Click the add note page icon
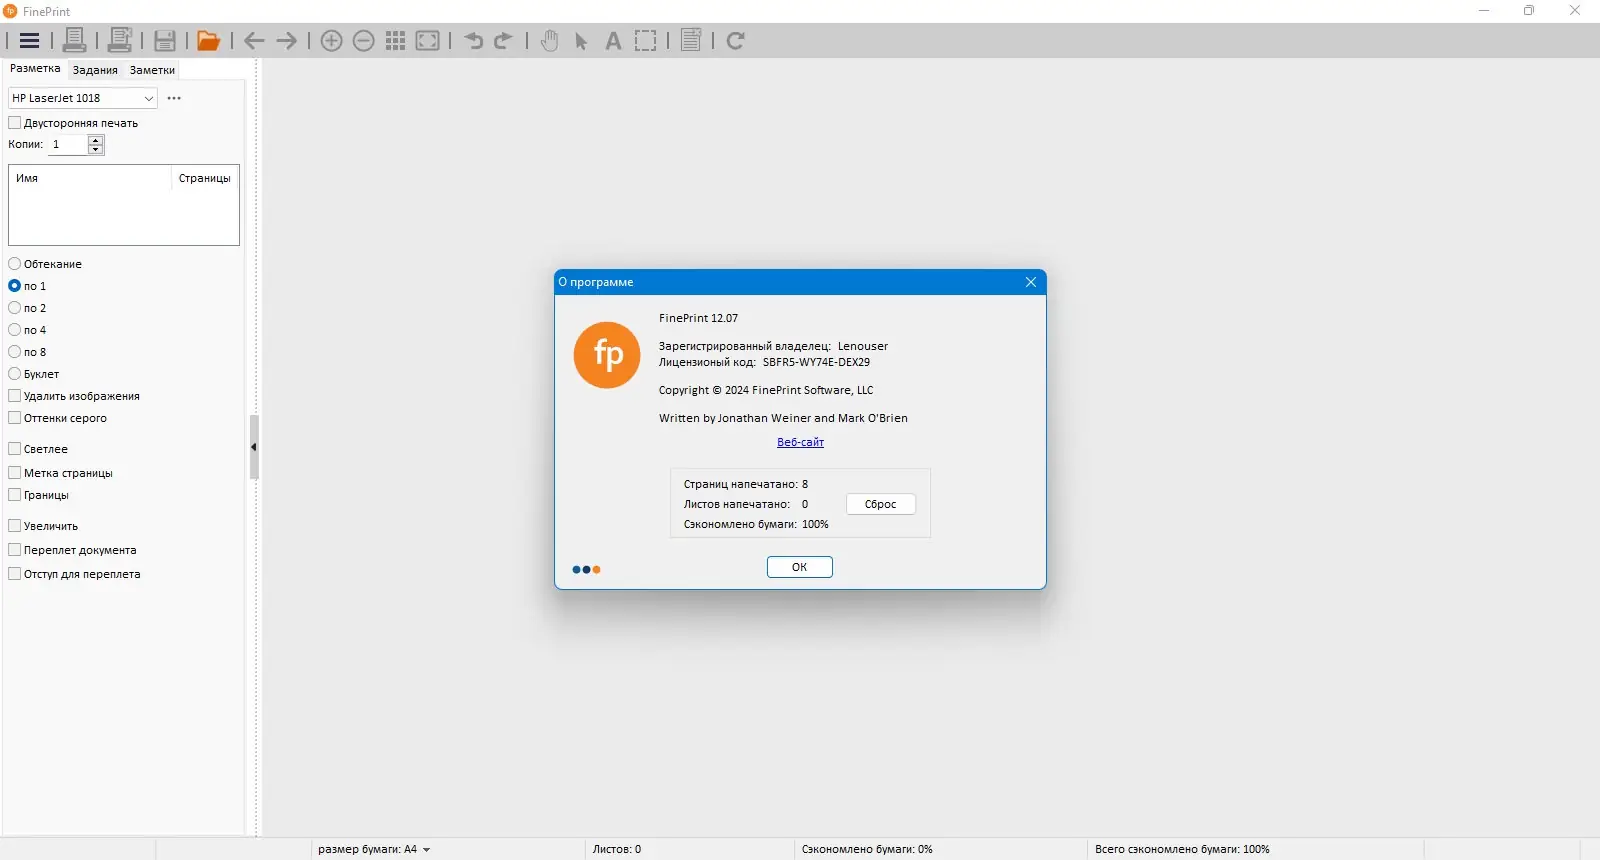 [691, 40]
